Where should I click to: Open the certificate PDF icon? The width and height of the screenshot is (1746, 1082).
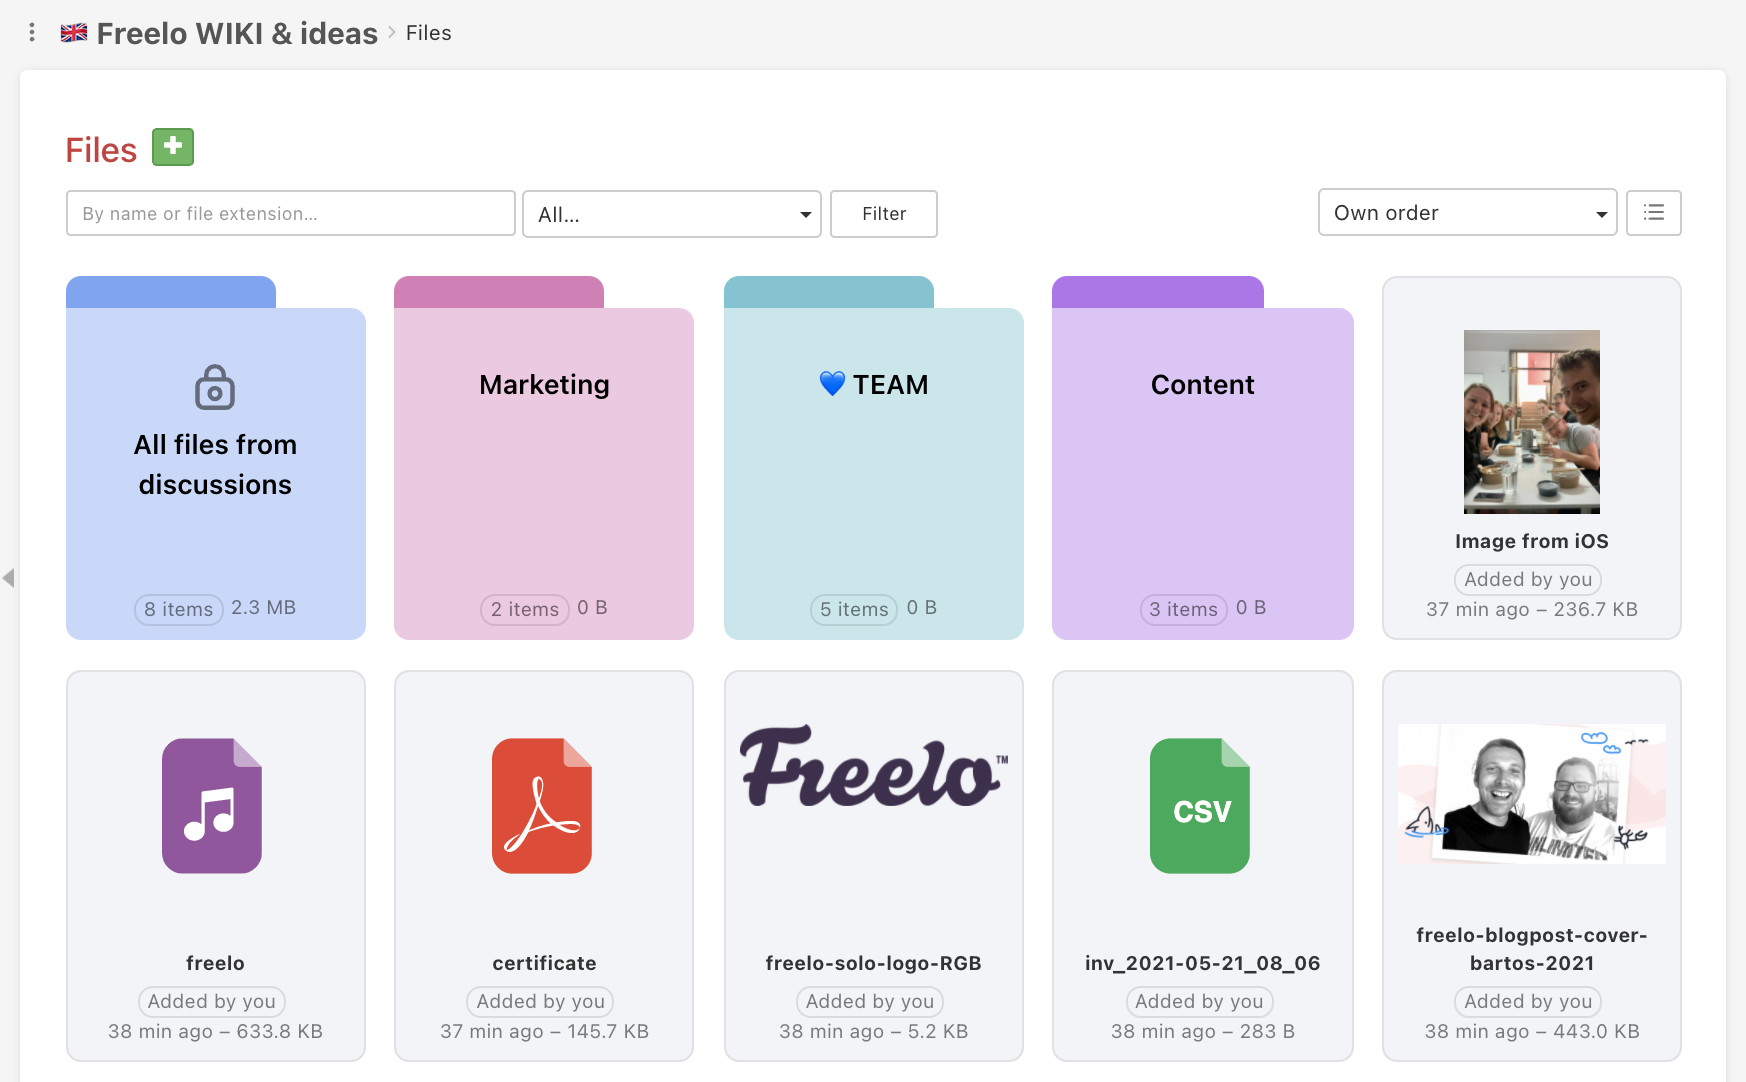[542, 806]
